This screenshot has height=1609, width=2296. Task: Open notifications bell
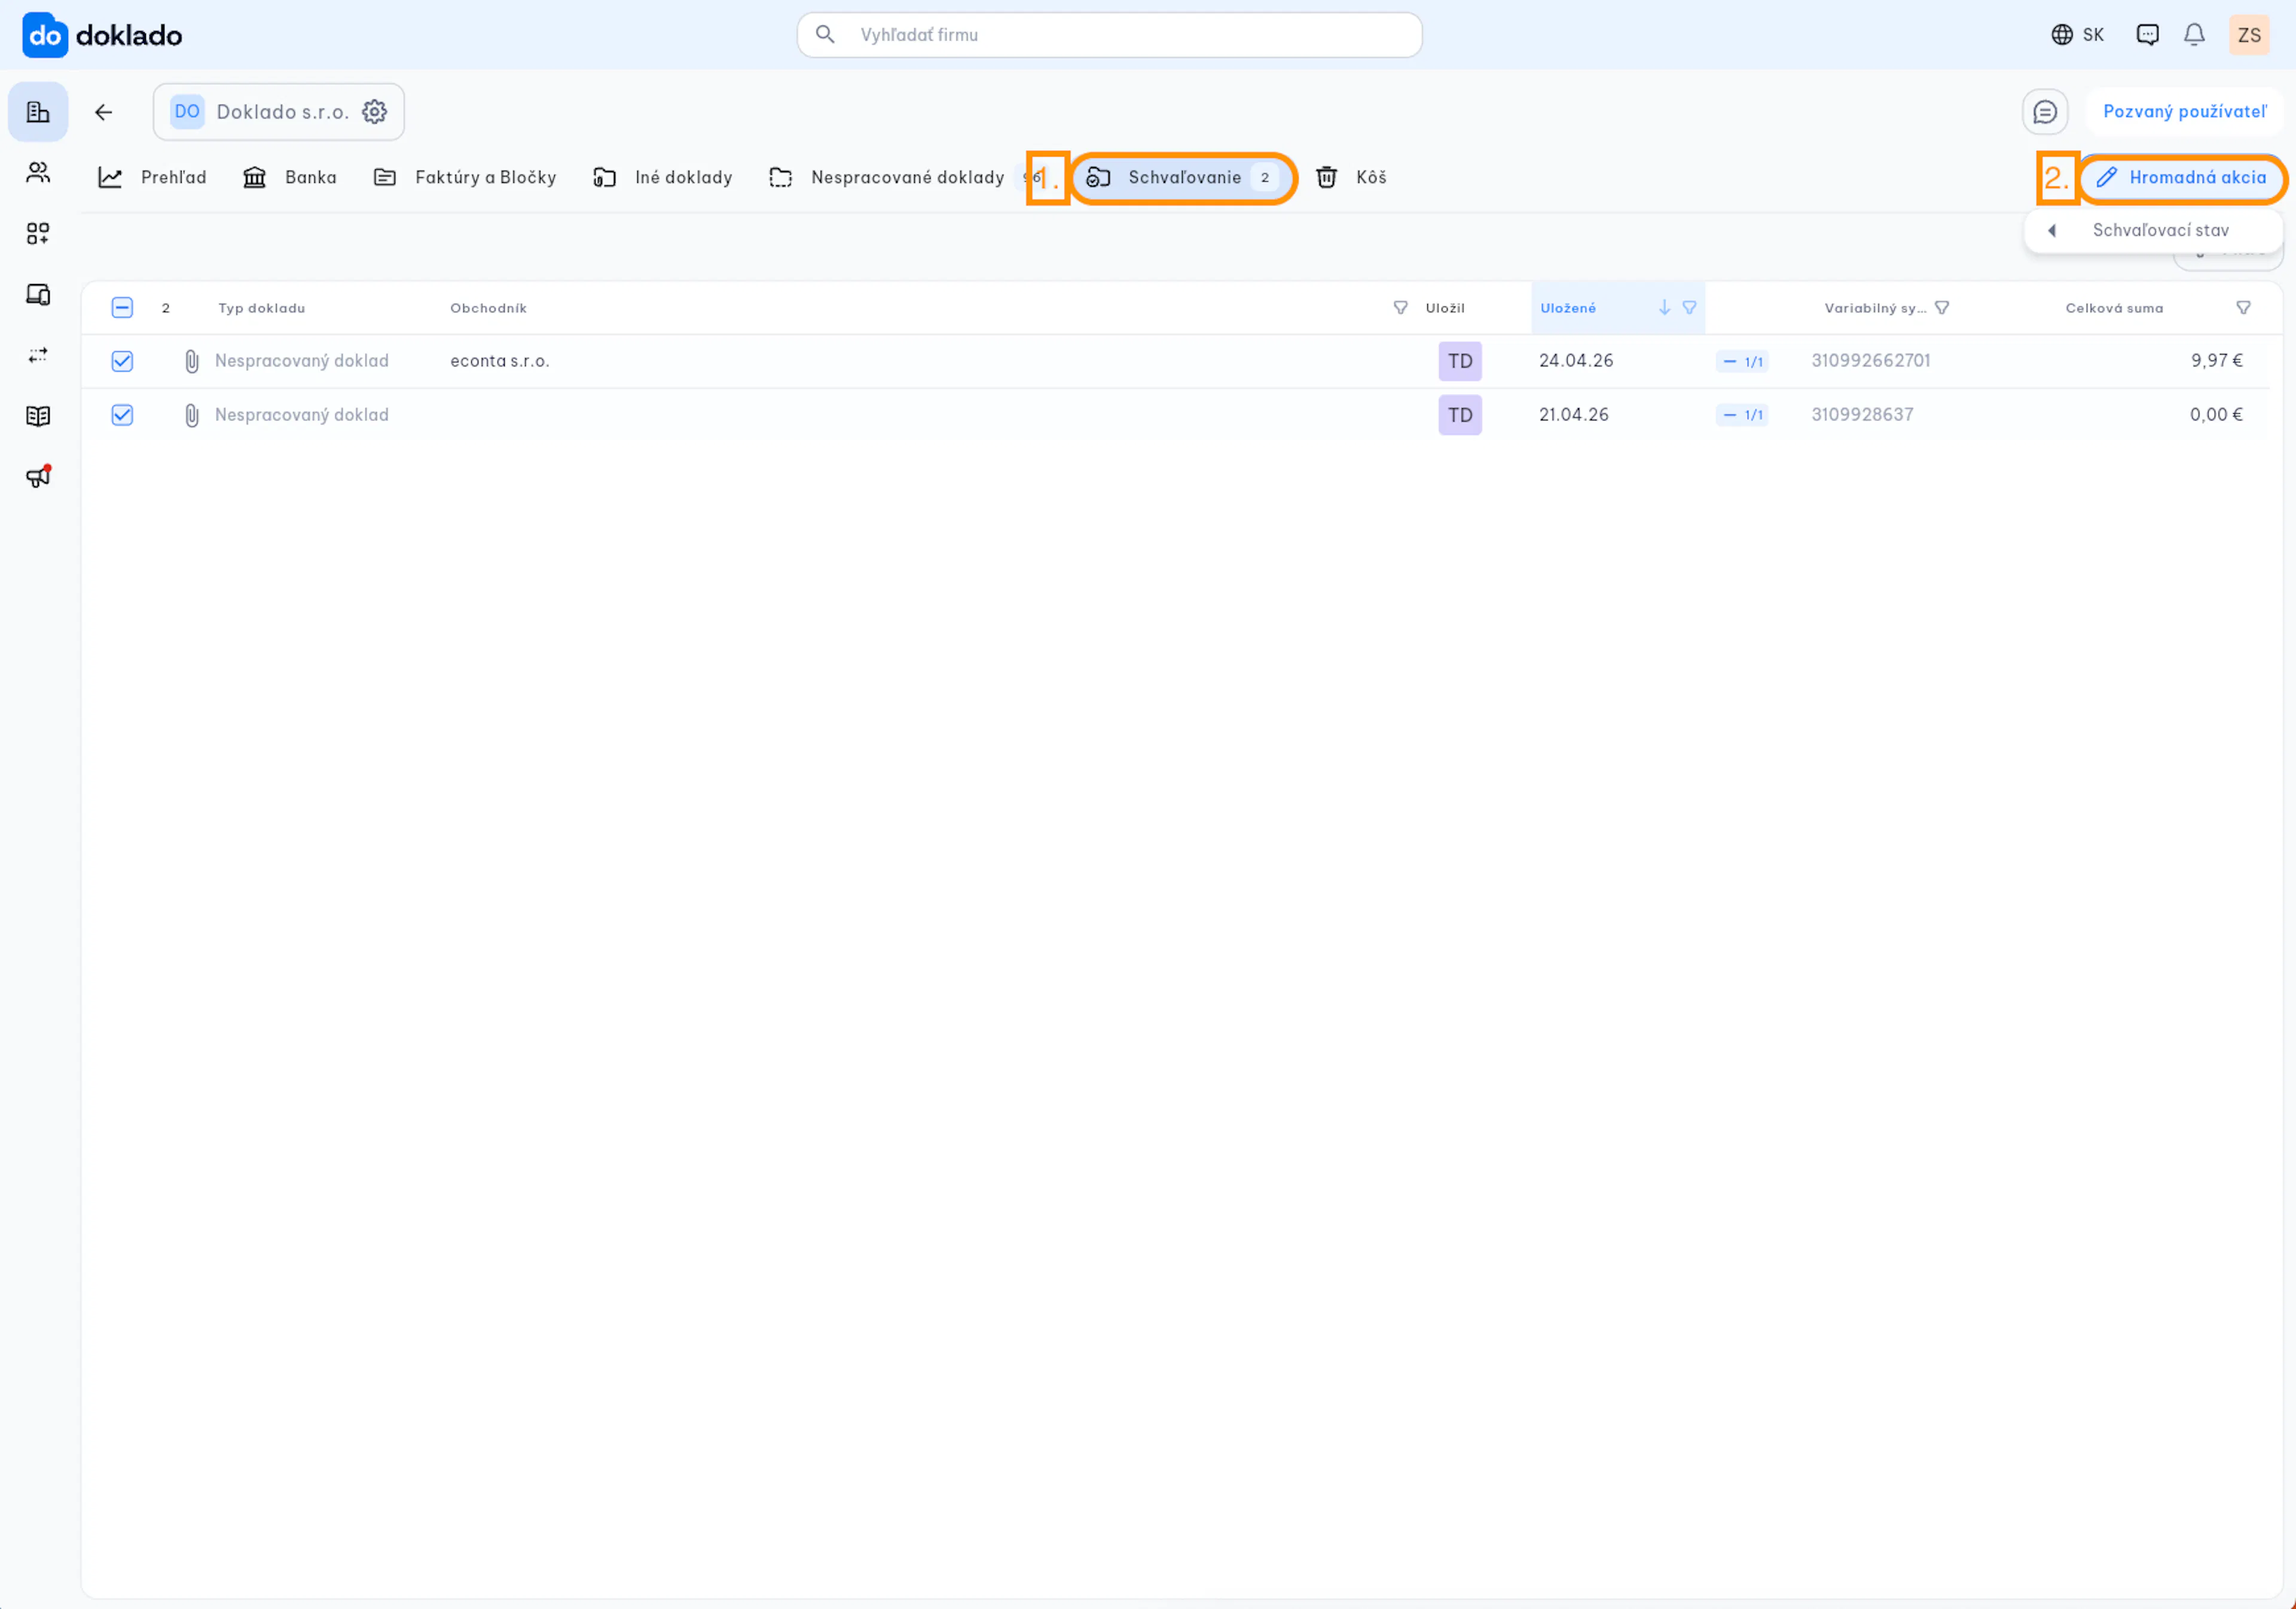click(x=2195, y=35)
